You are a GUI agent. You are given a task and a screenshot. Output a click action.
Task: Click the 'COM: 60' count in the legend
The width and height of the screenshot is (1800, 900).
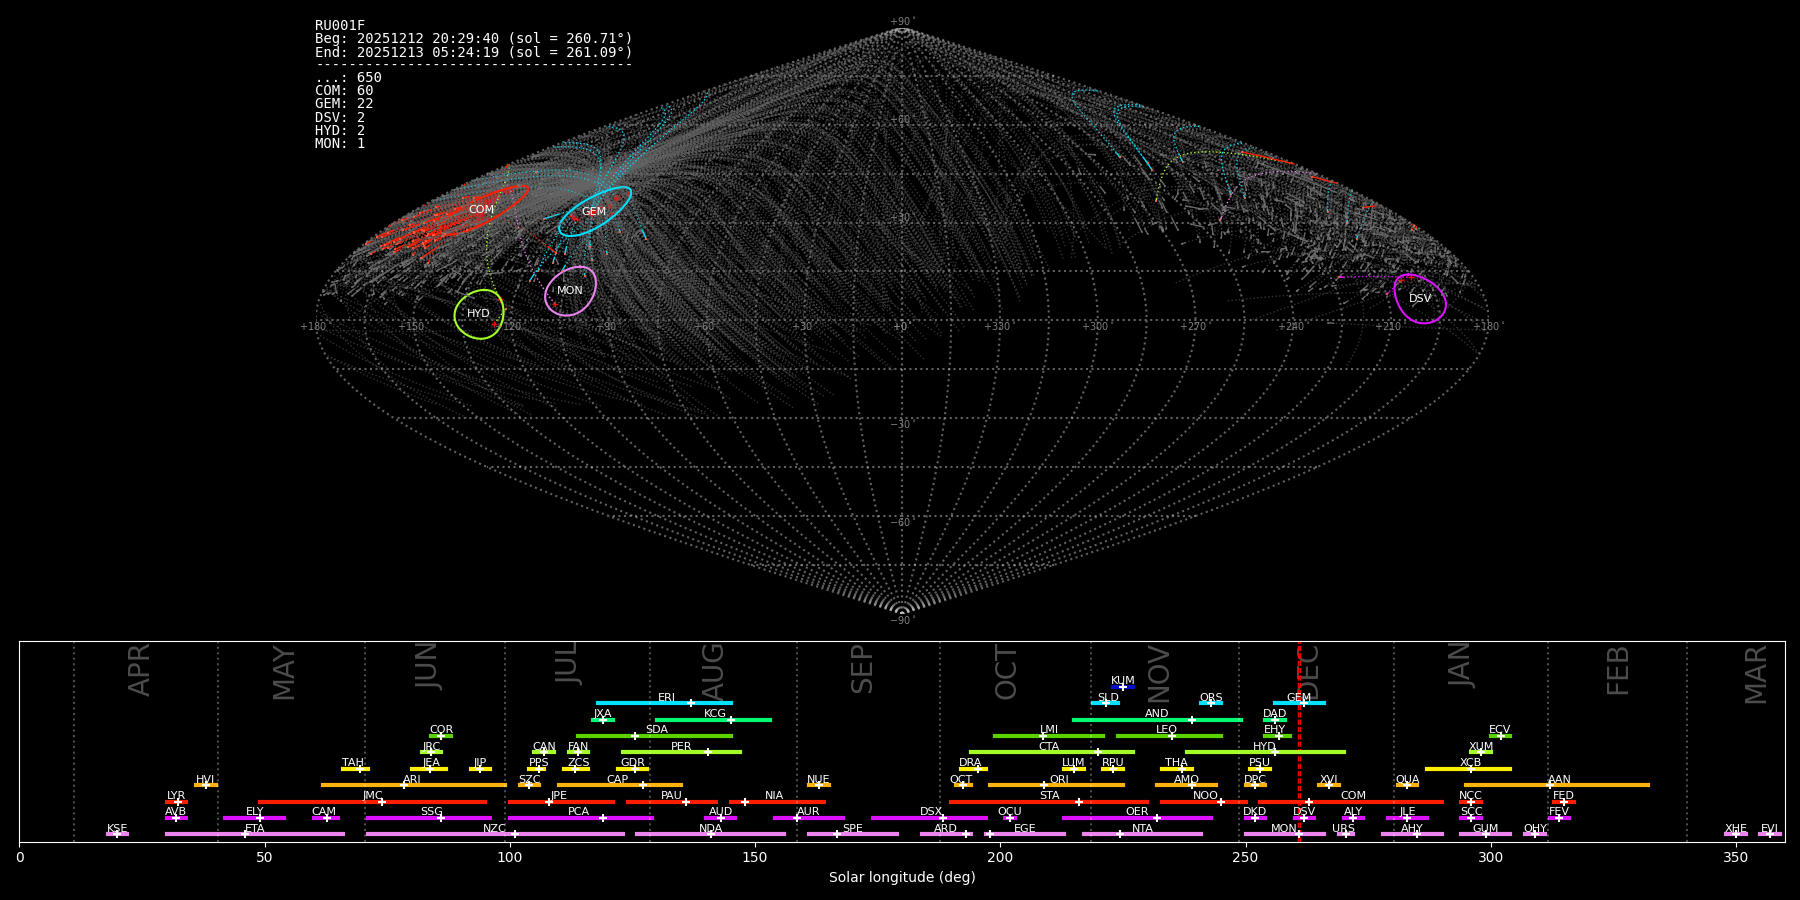[344, 91]
